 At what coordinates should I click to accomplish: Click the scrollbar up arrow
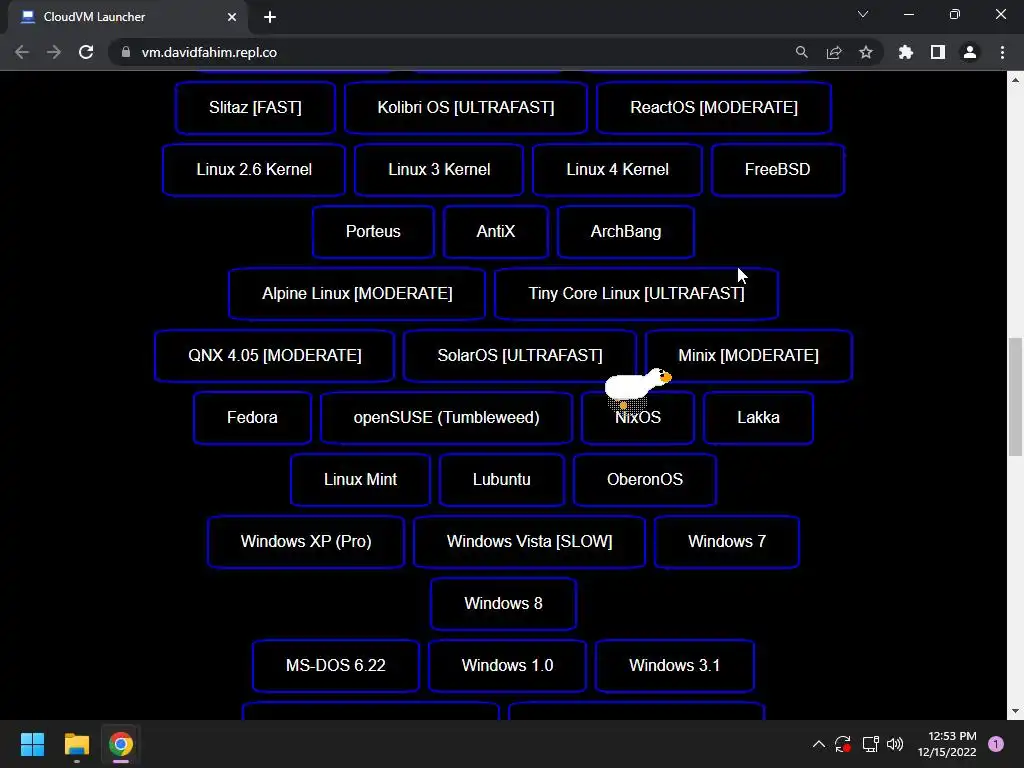[1015, 80]
